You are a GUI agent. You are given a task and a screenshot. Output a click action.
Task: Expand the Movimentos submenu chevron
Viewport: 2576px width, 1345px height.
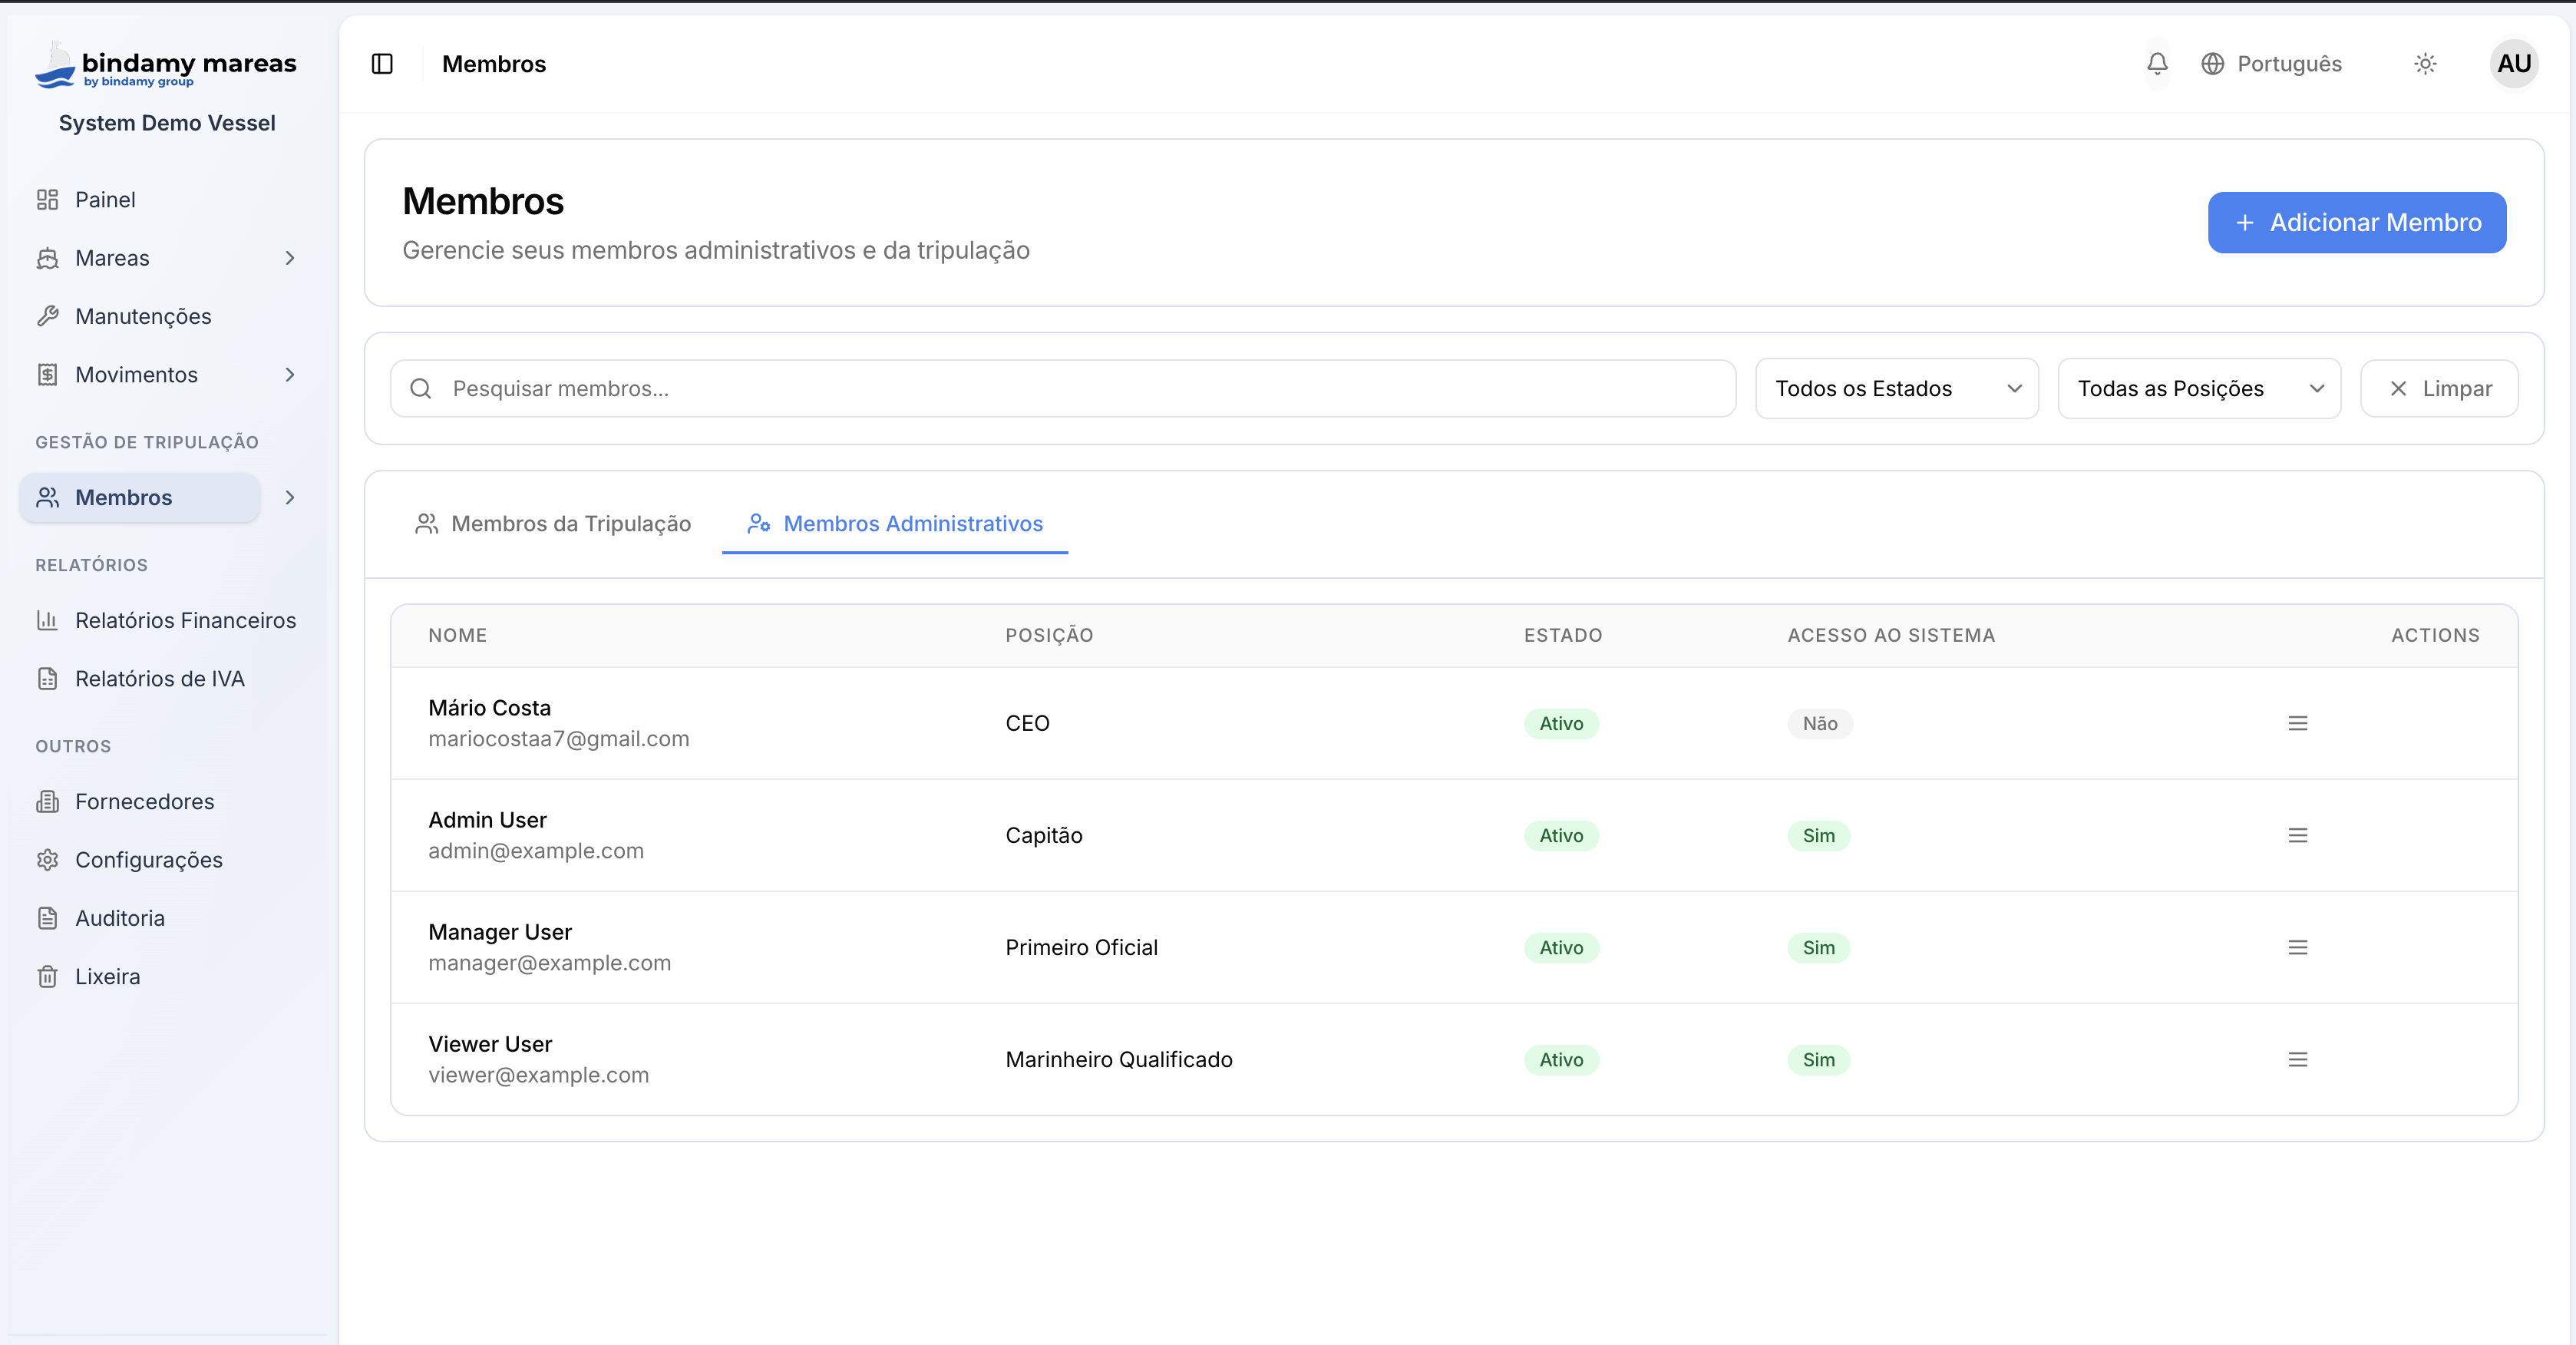tap(290, 375)
